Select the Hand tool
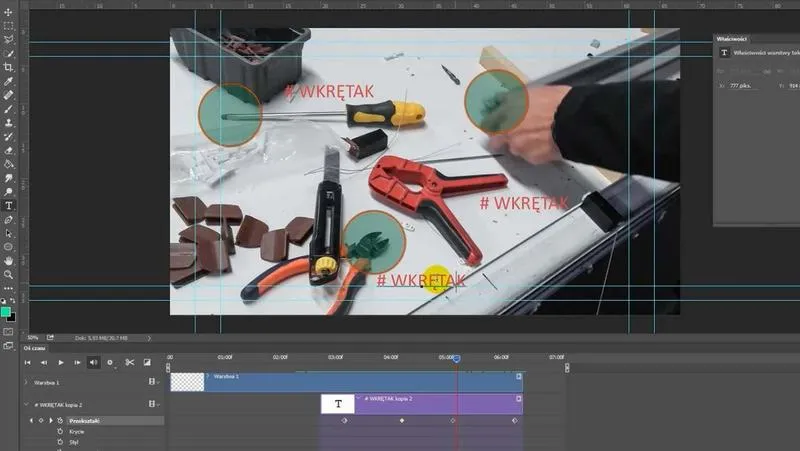Screen dimensions: 800x451 click(x=9, y=260)
